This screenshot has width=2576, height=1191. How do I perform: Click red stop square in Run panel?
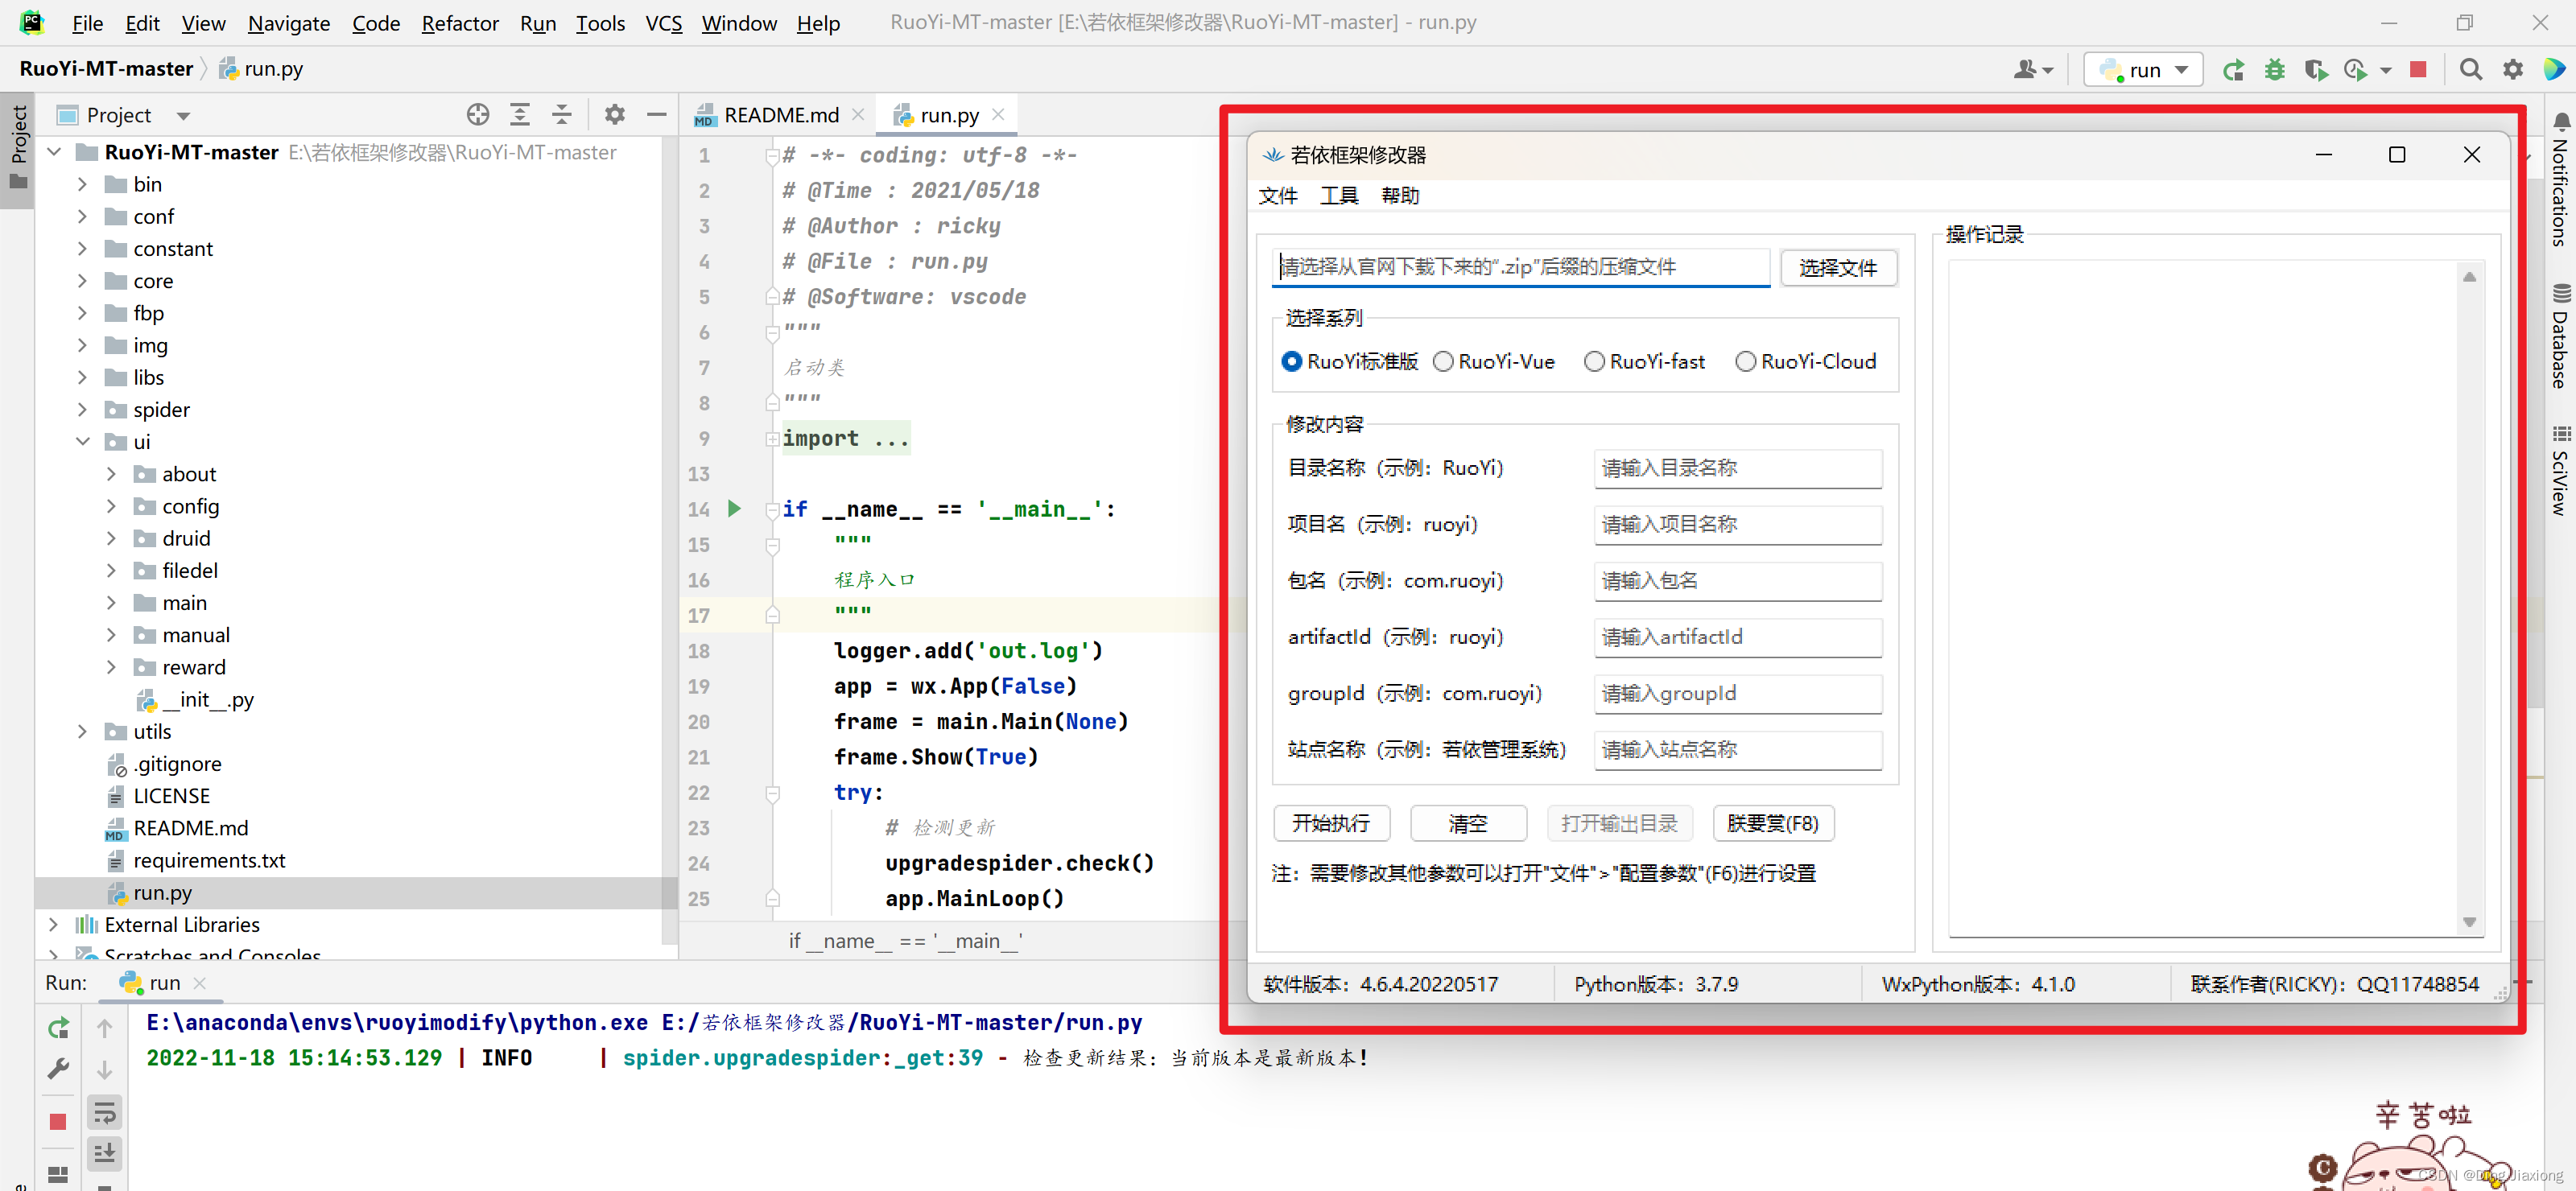(58, 1122)
